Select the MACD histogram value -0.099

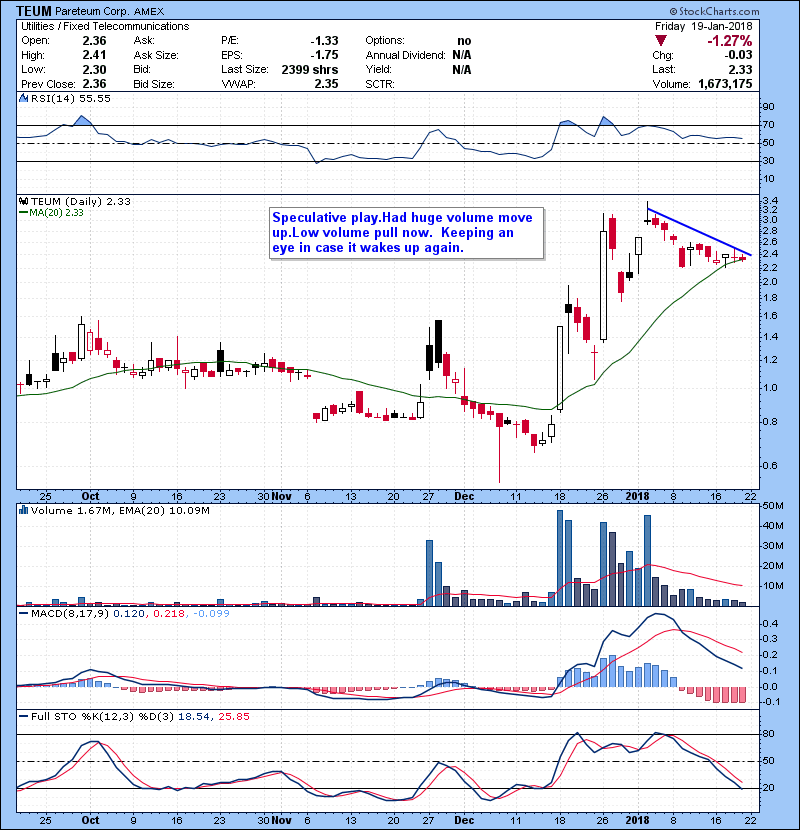(x=211, y=614)
